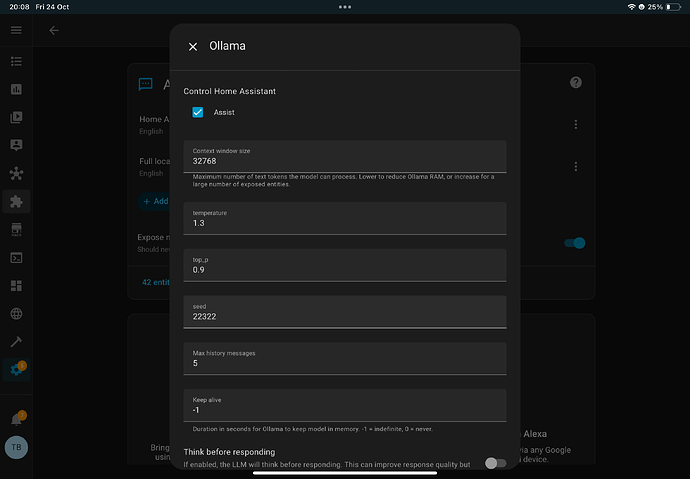The height and width of the screenshot is (479, 690).
Task: Go back with the arrow button
Action: pos(54,30)
